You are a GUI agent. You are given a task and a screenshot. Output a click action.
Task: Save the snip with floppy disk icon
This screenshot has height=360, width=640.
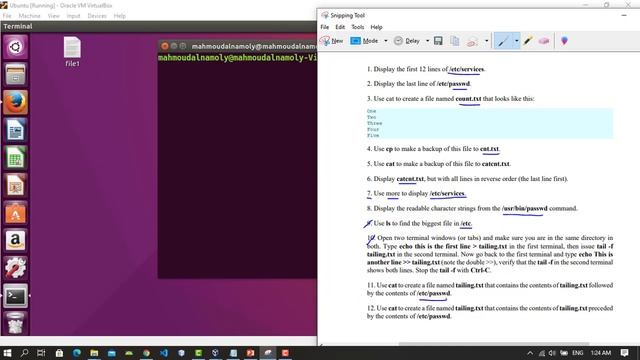point(438,41)
